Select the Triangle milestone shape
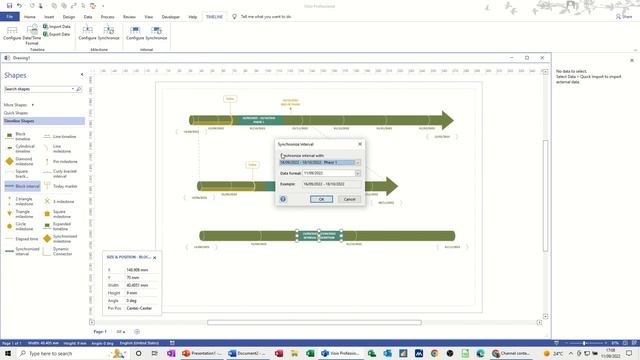640x360 pixels. [x=19, y=214]
